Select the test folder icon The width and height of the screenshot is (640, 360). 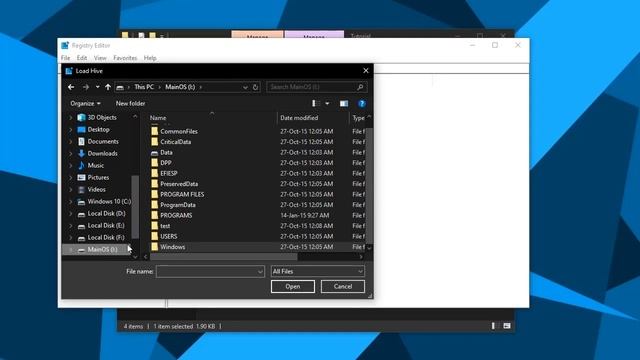tap(154, 226)
